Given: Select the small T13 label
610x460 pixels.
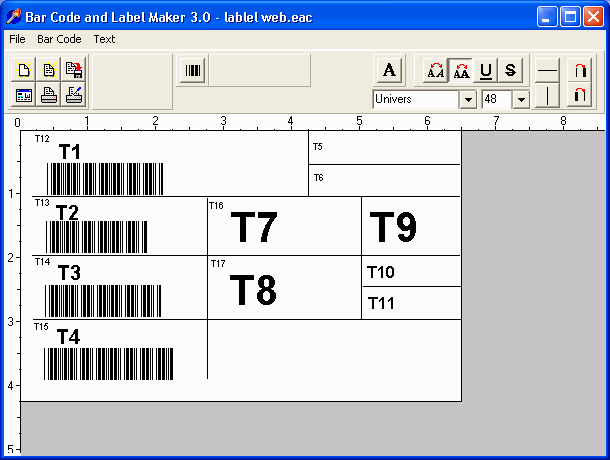Looking at the screenshot, I should [42, 203].
